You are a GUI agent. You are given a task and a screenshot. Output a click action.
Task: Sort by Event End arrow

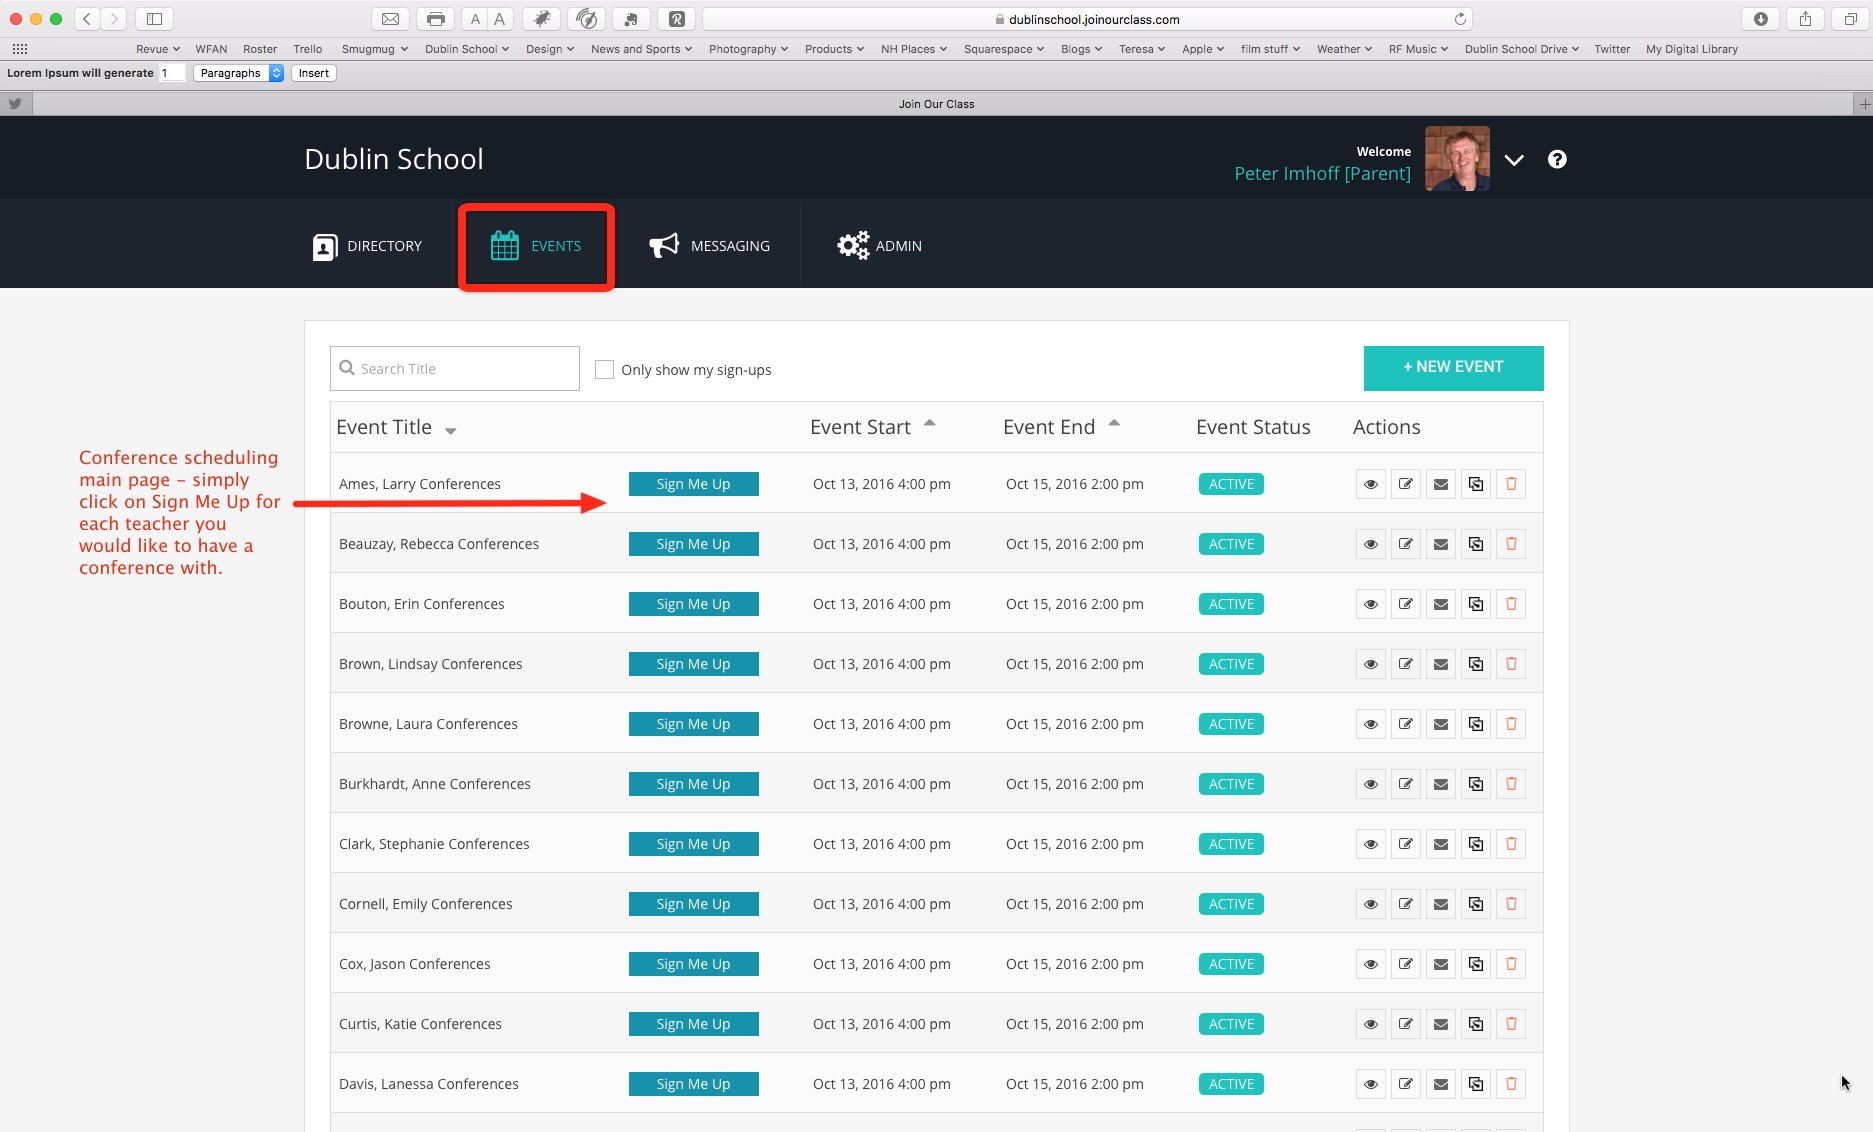1114,423
